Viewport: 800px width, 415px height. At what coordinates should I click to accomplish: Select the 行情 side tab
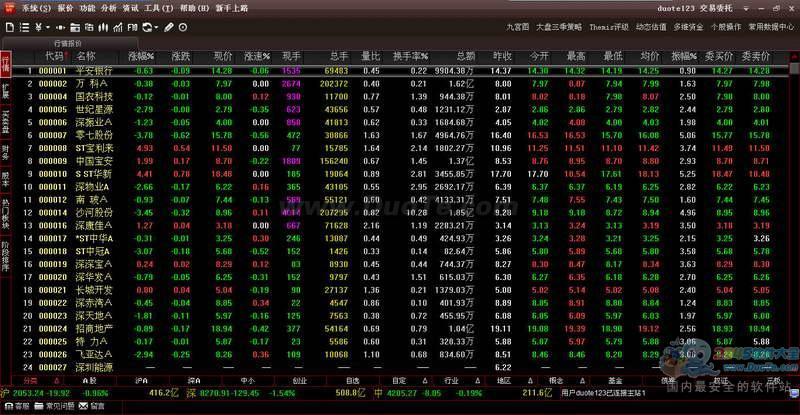5,66
